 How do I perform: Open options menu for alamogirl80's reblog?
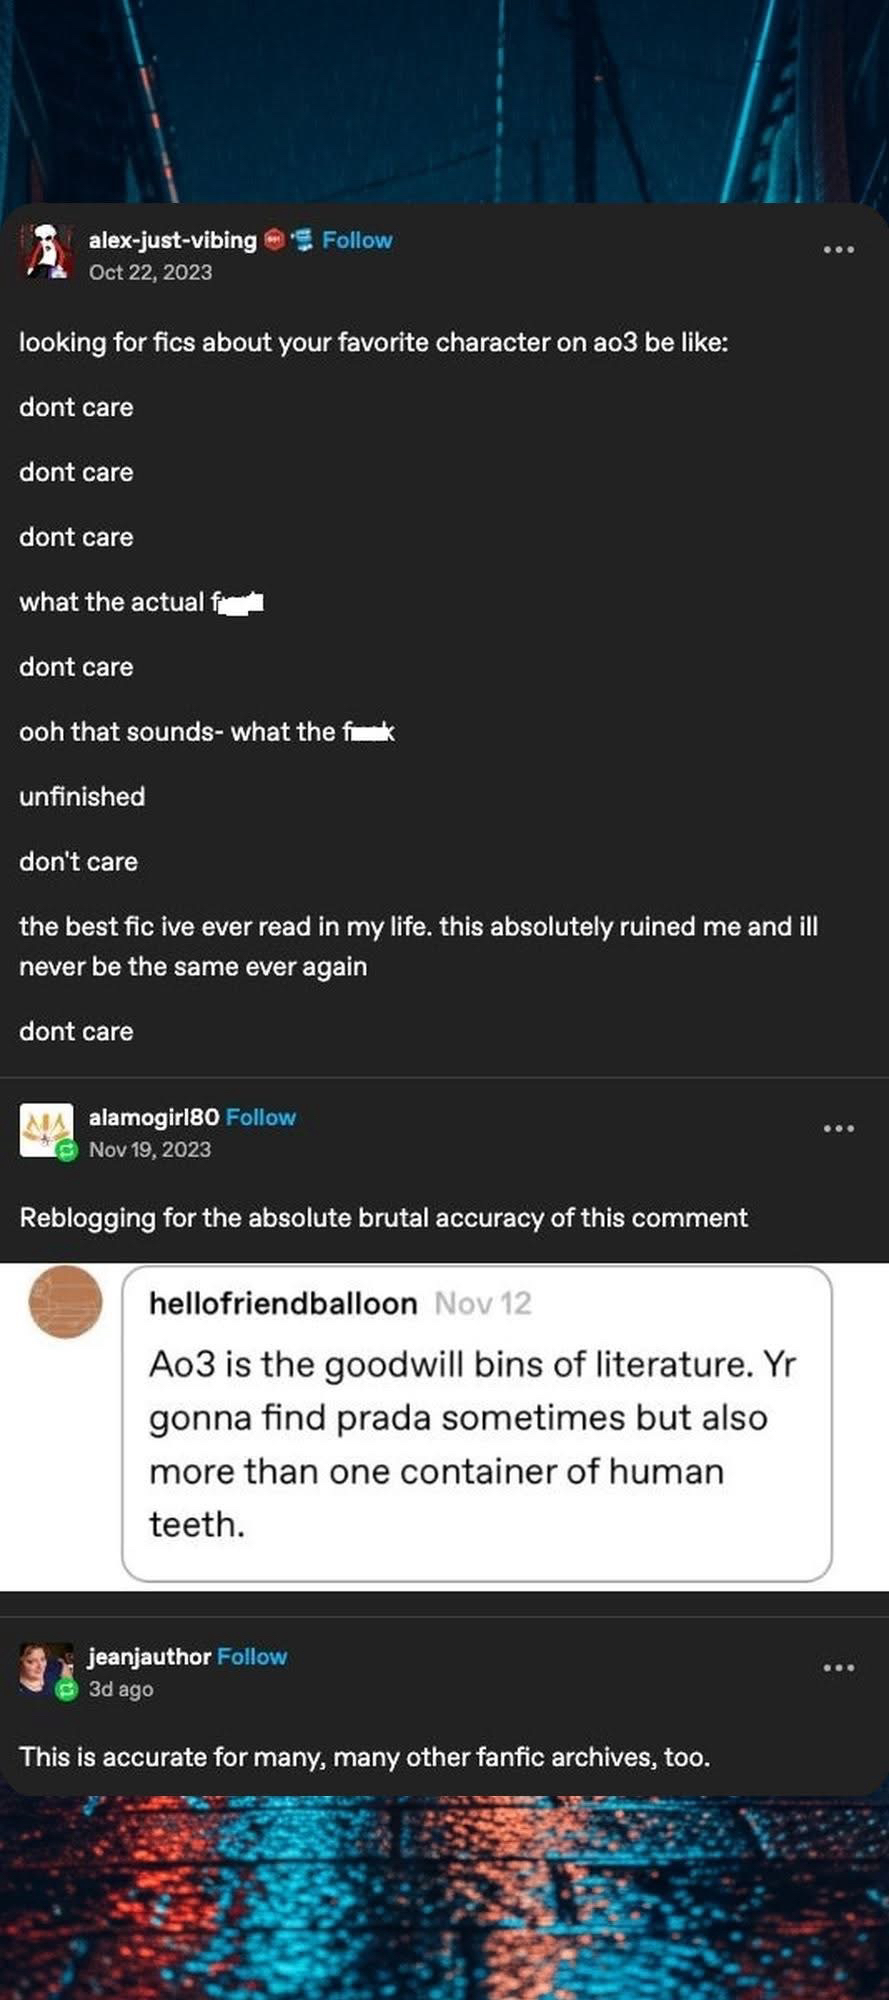[x=838, y=1128]
